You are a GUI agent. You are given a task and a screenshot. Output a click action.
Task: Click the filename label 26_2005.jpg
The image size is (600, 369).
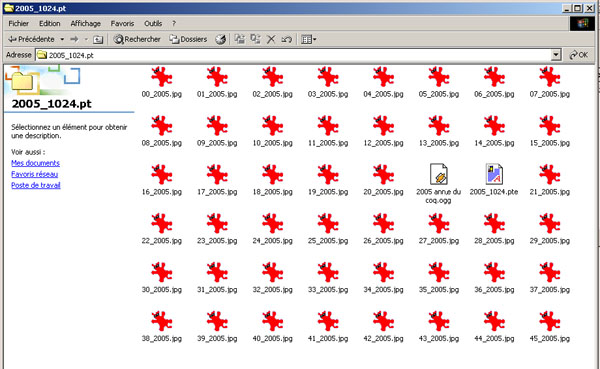[x=383, y=241]
